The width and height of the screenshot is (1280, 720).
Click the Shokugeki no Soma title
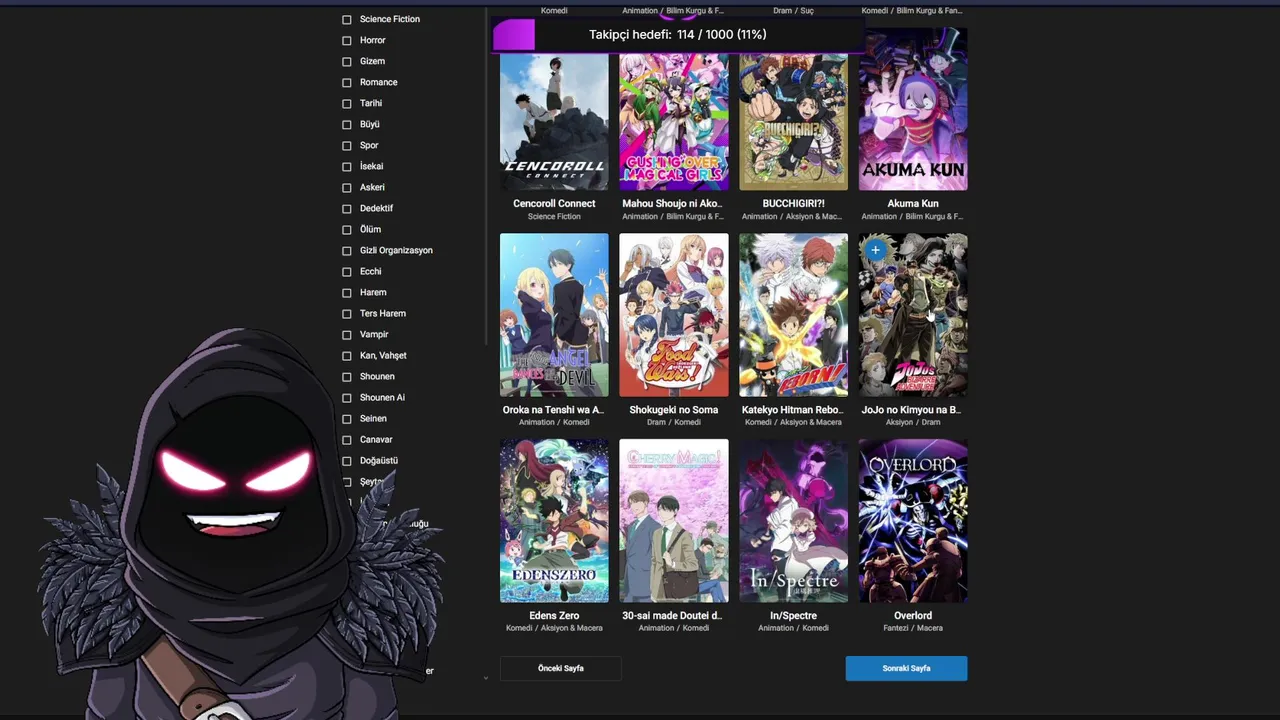674,410
